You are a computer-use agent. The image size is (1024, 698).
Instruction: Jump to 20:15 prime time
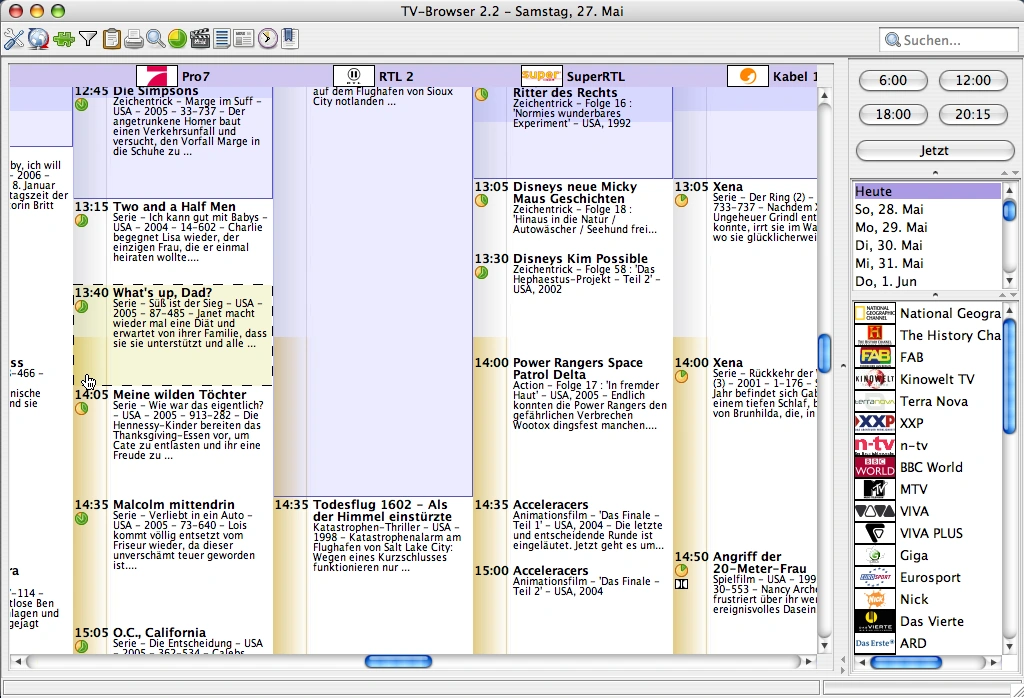point(973,114)
